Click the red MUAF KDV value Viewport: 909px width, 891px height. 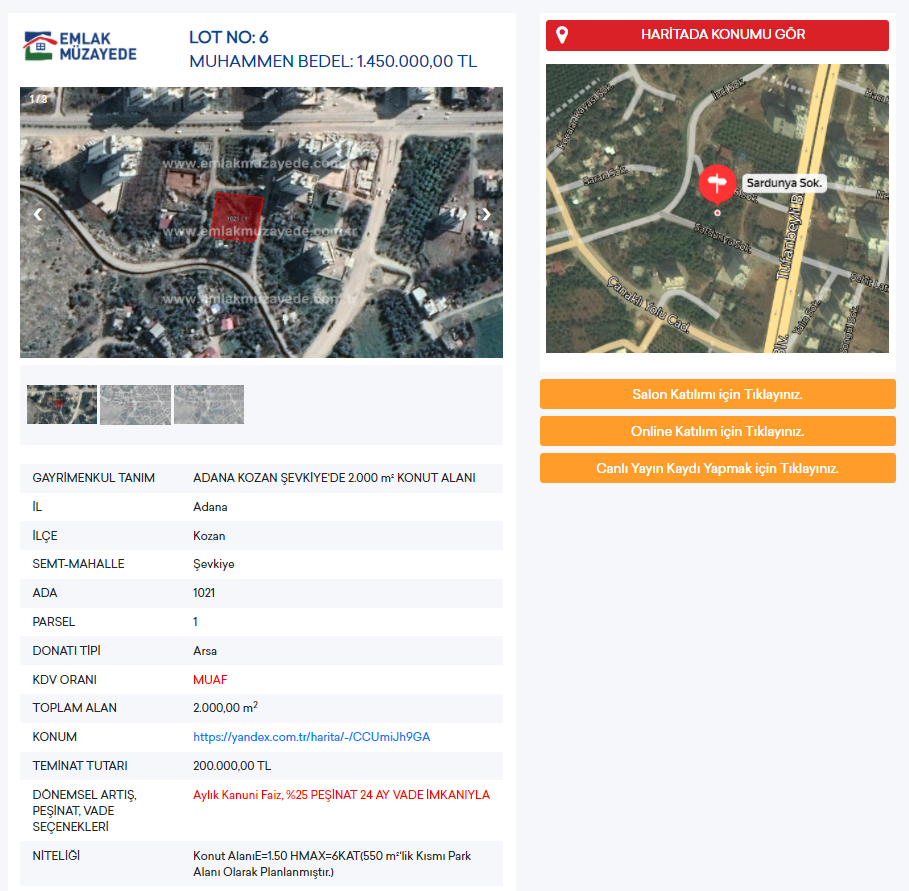(x=210, y=680)
